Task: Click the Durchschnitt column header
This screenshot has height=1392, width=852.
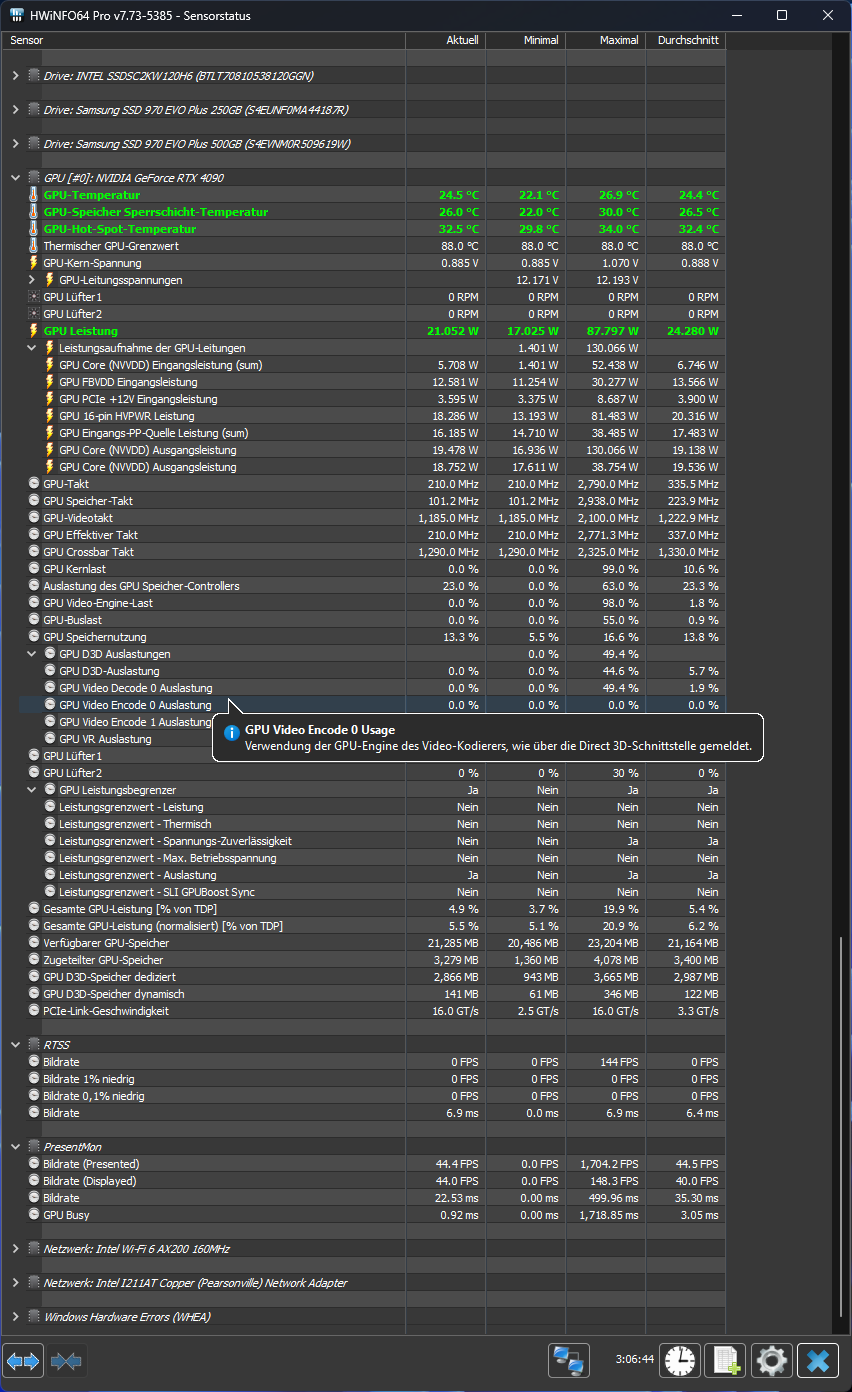Action: point(685,40)
